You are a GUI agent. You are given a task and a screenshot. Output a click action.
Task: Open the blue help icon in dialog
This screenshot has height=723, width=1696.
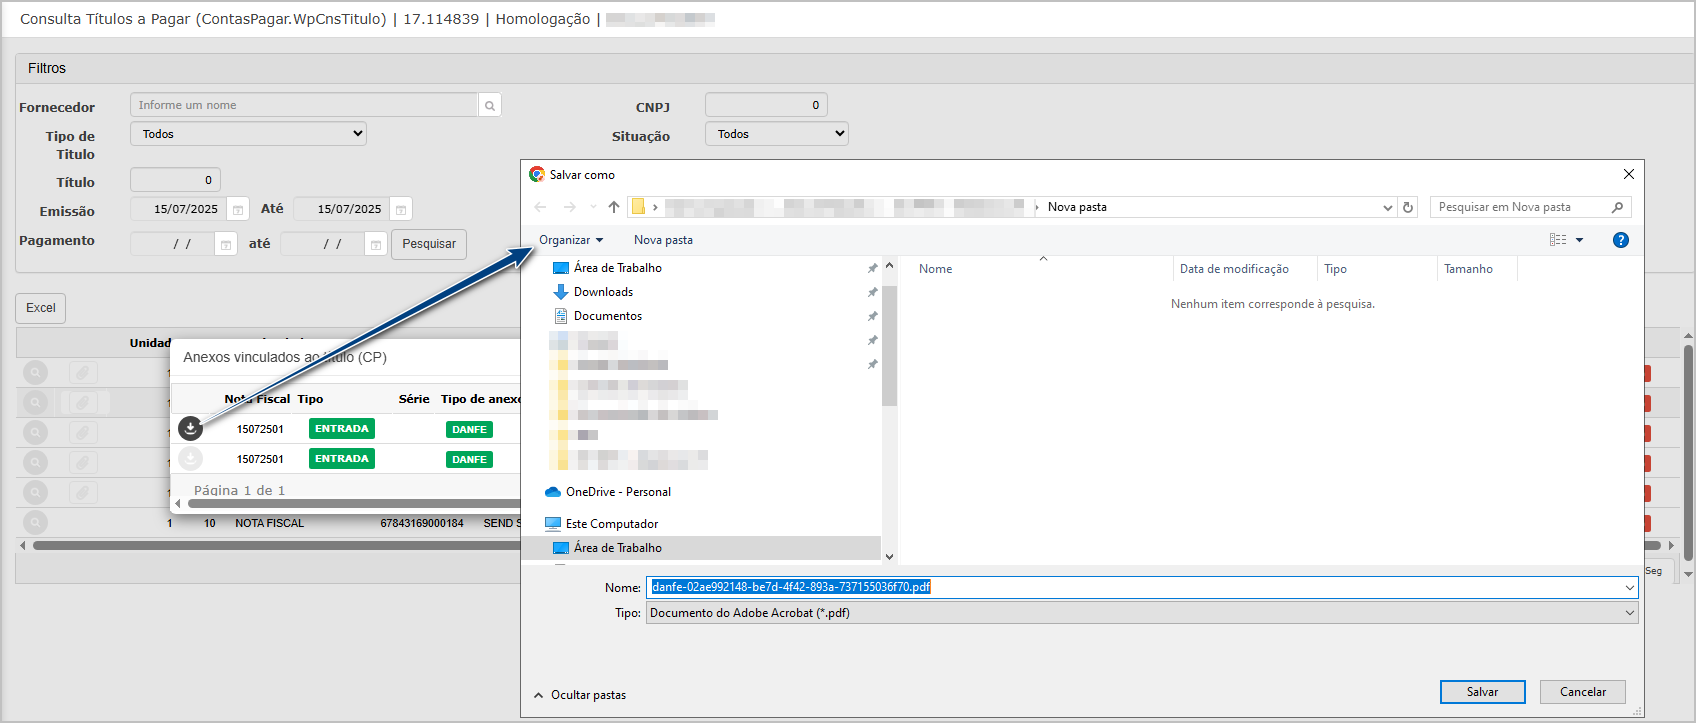(x=1621, y=240)
